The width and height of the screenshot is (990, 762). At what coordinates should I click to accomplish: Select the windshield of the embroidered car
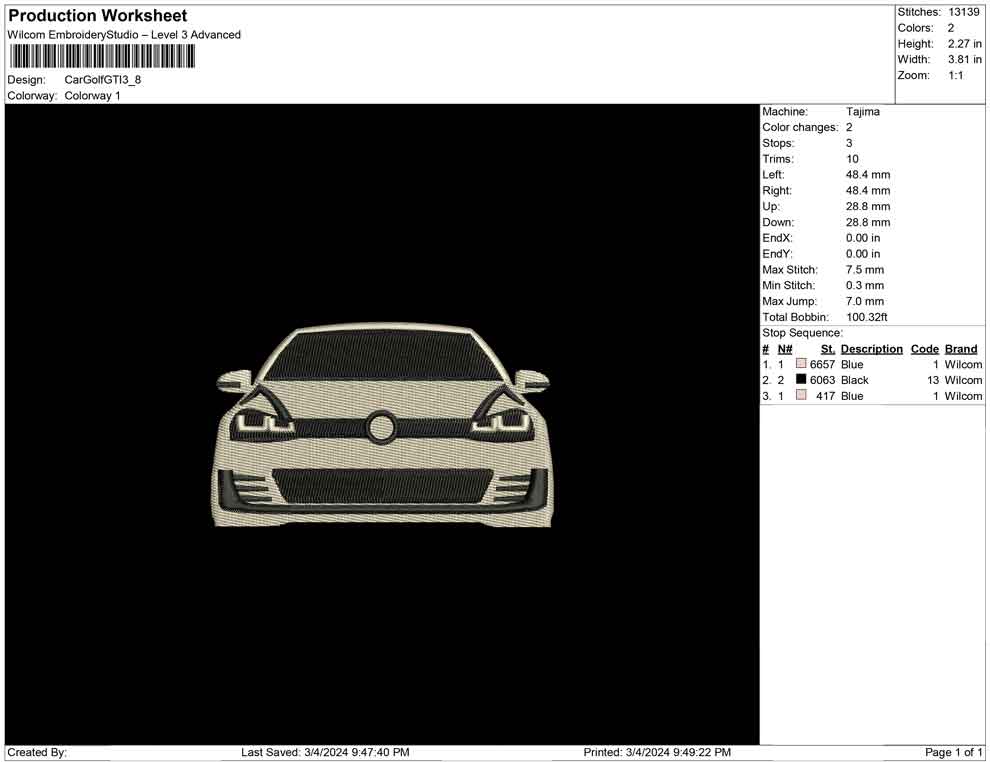click(x=383, y=356)
